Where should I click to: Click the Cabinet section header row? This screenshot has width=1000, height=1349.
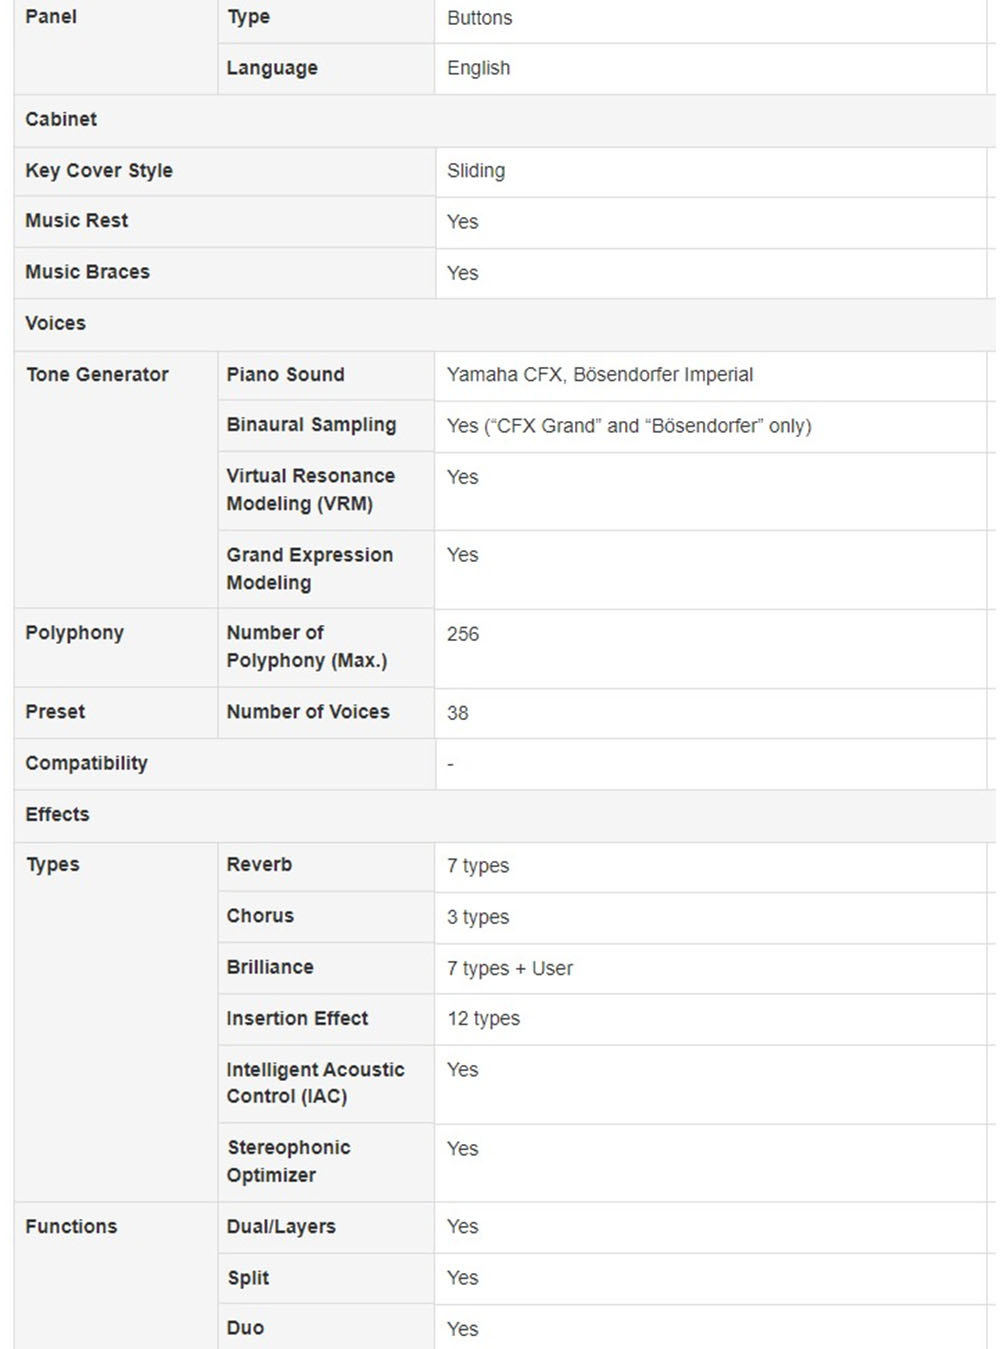tap(505, 120)
